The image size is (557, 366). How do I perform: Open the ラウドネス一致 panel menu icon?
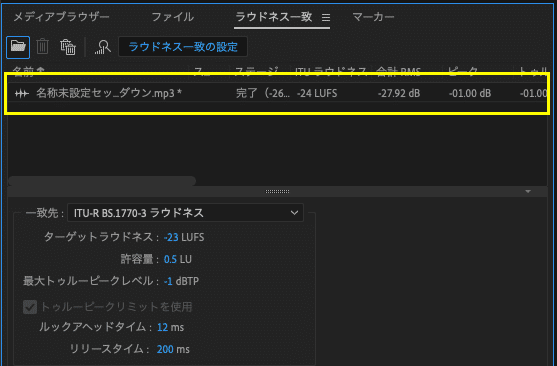tap(326, 17)
